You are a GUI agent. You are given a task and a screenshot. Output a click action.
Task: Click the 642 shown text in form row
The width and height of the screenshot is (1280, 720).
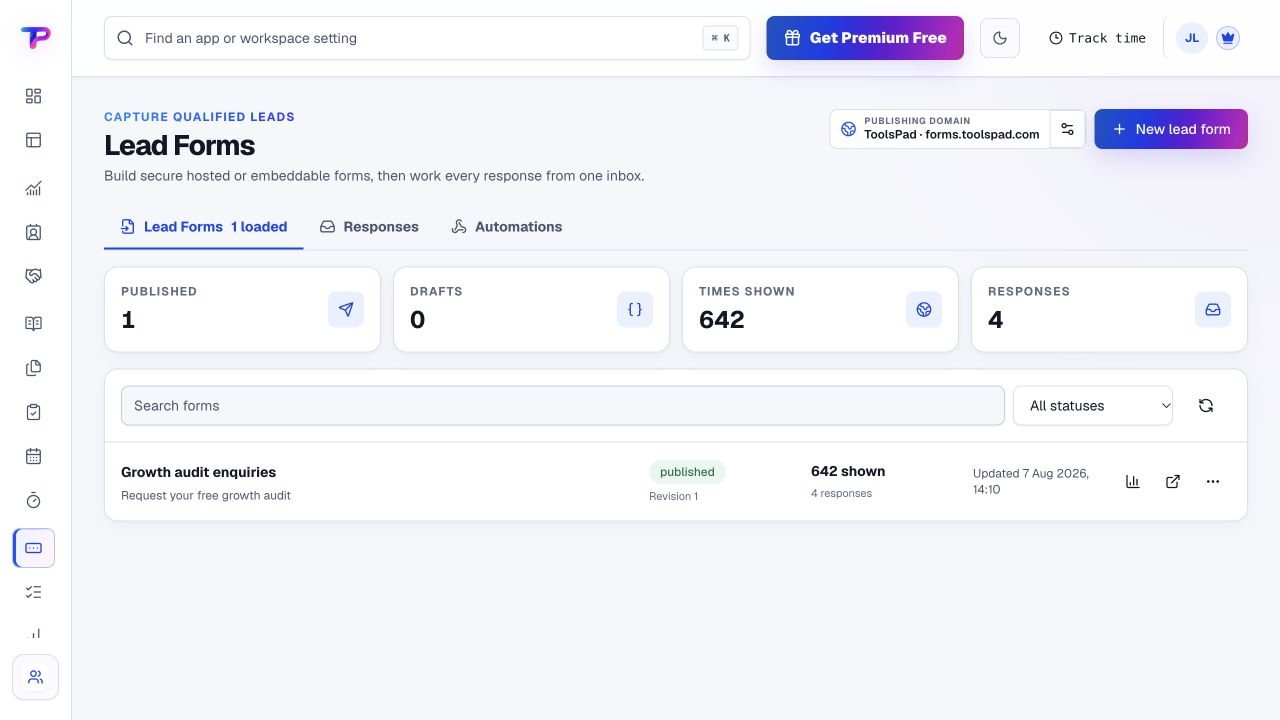(x=848, y=471)
